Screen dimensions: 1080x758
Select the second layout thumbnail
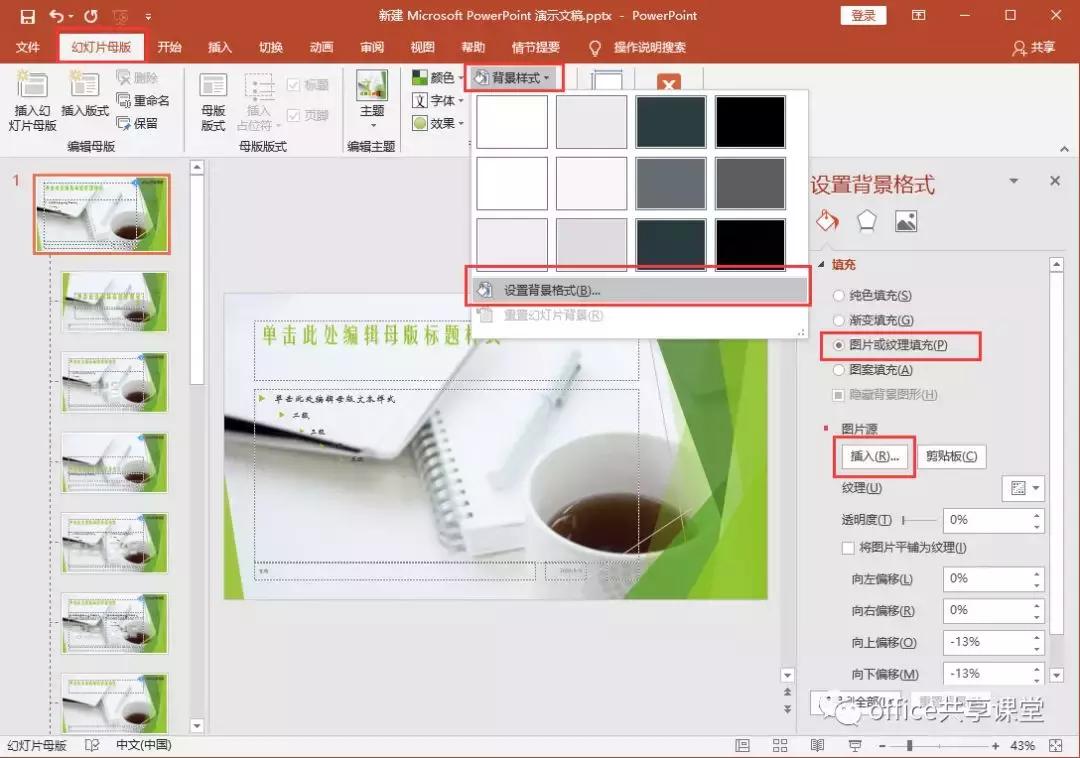point(115,302)
